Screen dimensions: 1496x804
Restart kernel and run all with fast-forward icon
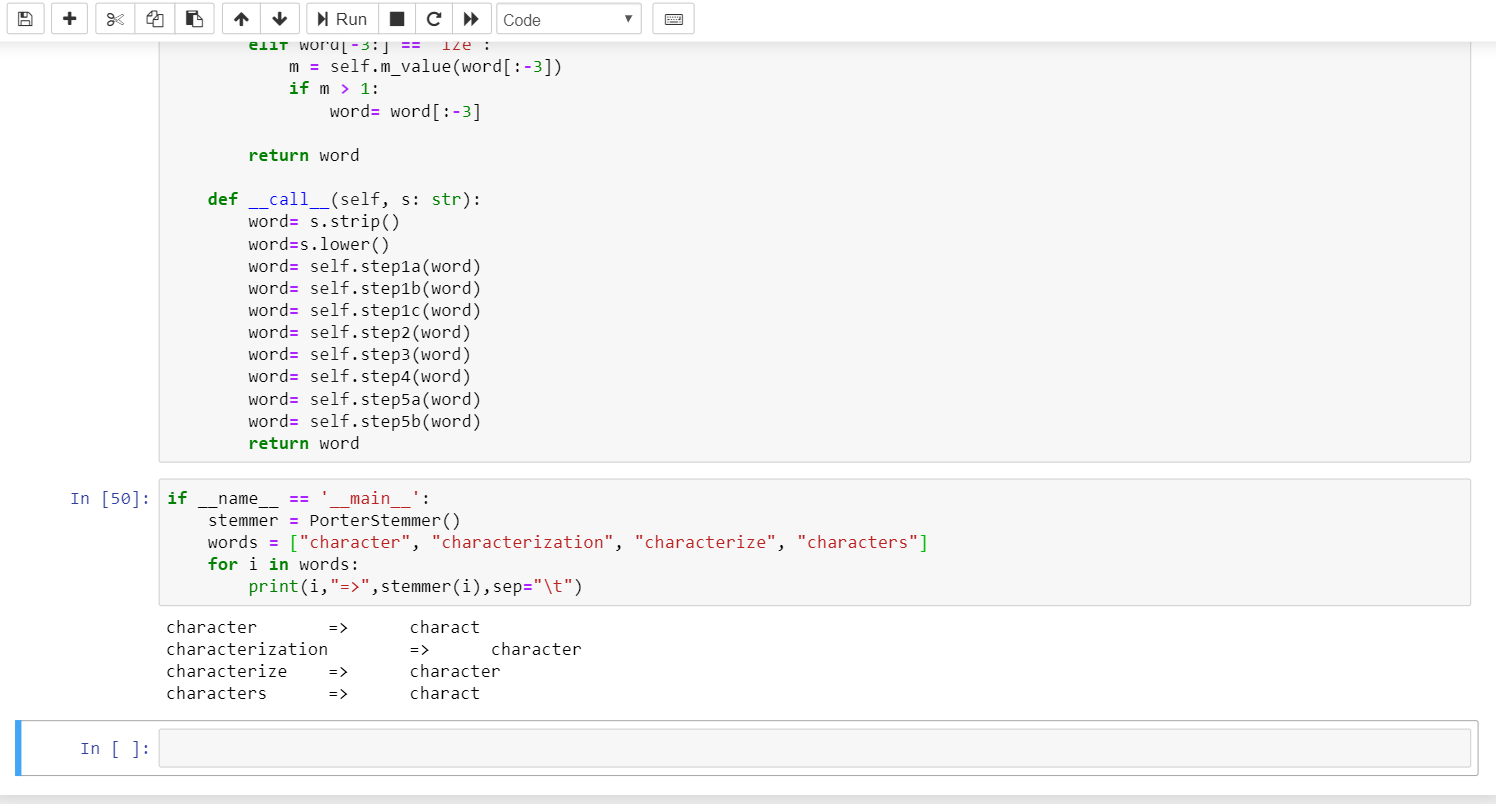[x=472, y=19]
